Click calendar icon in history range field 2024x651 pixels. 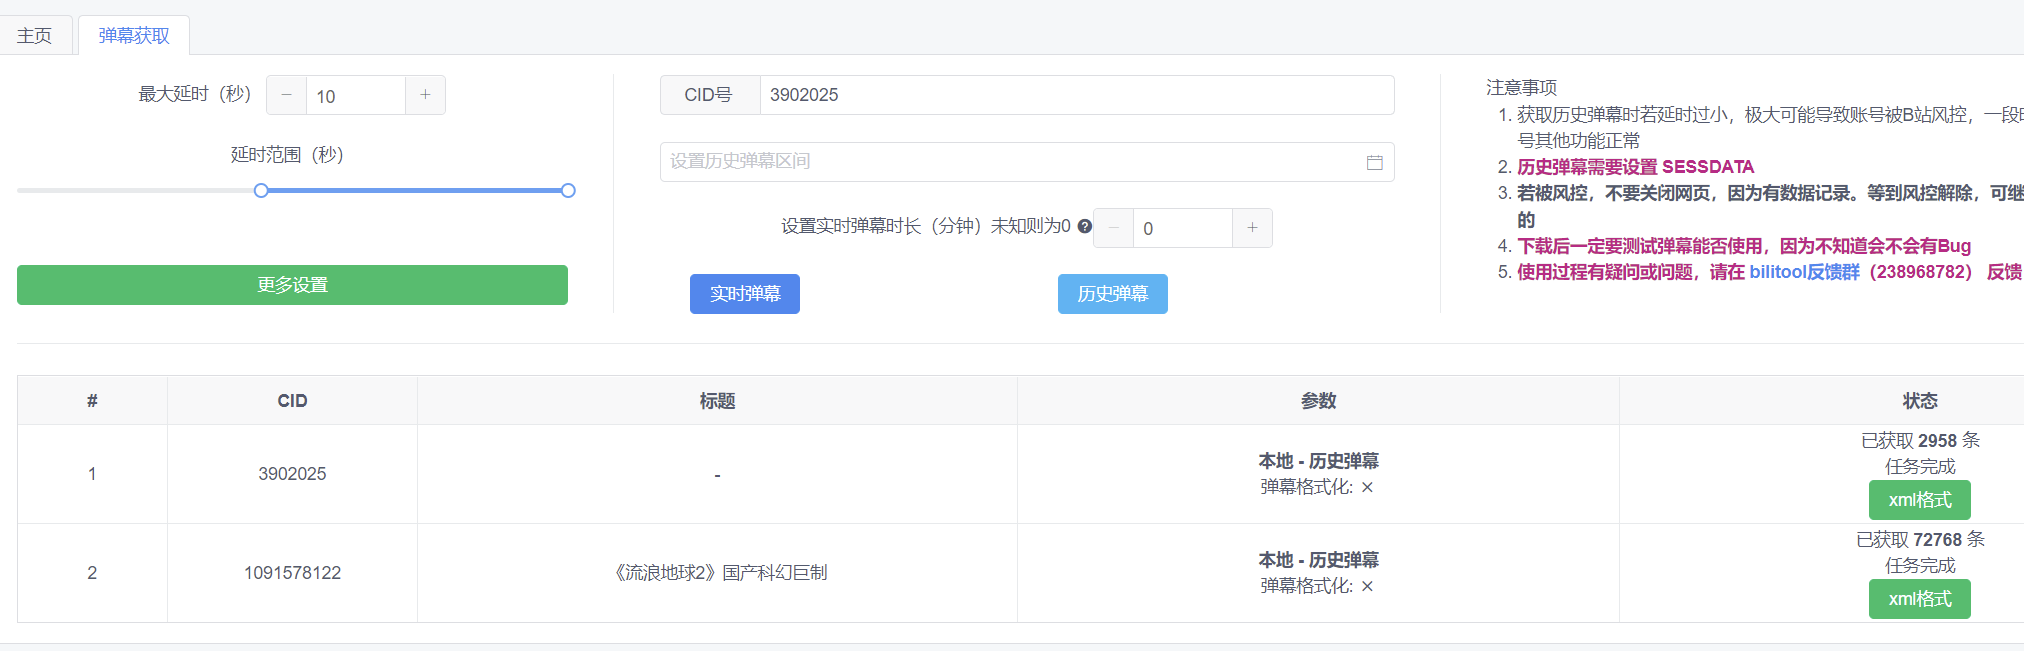(1374, 162)
